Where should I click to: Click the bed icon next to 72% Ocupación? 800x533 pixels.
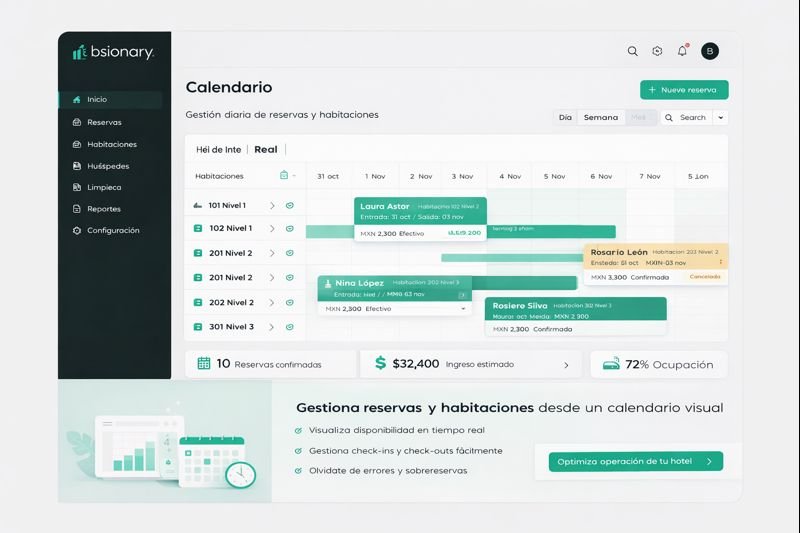click(608, 364)
